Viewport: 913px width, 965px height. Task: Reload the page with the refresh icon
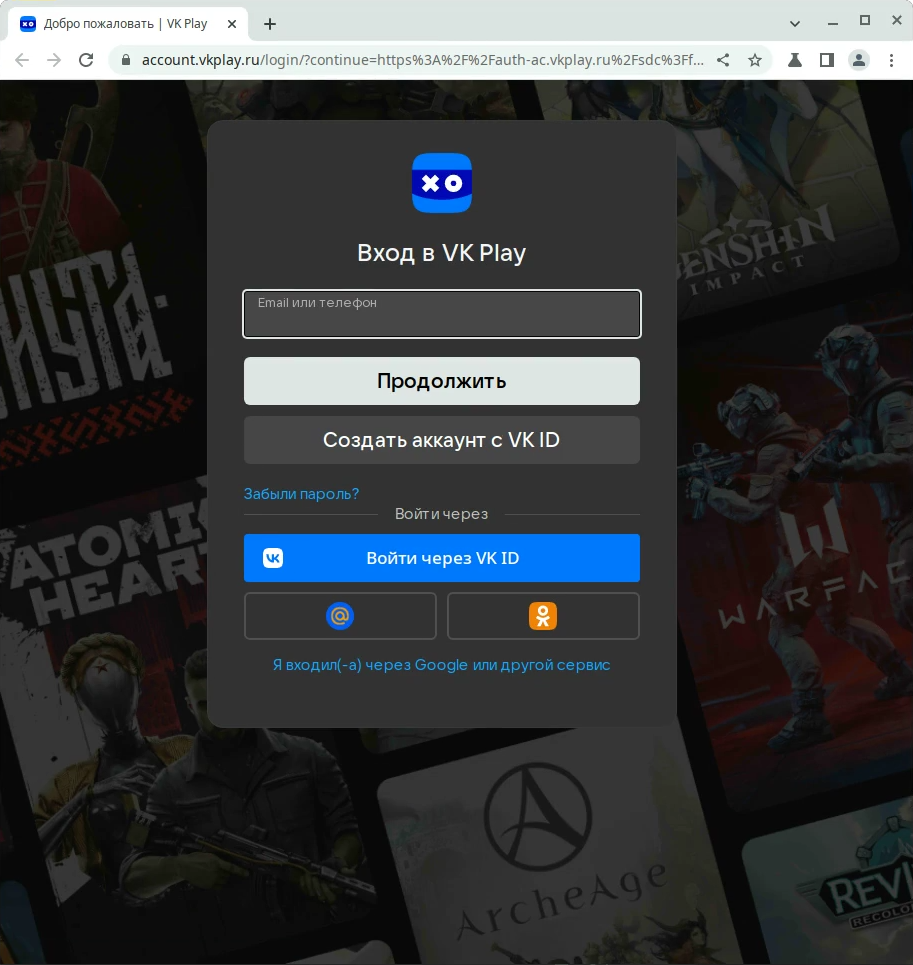point(86,60)
